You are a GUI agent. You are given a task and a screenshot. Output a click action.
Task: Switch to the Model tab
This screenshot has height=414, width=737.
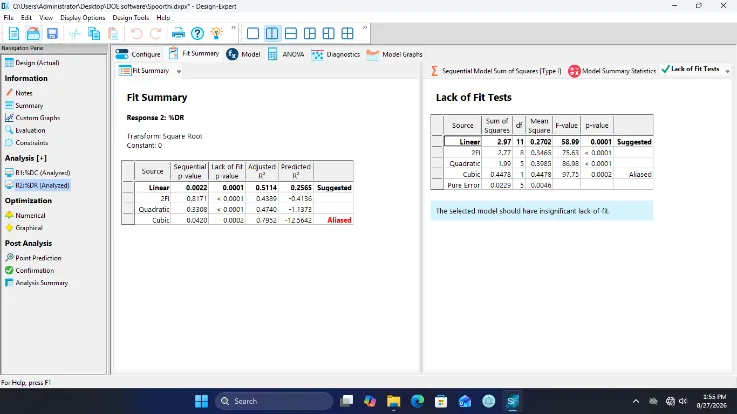coord(243,54)
